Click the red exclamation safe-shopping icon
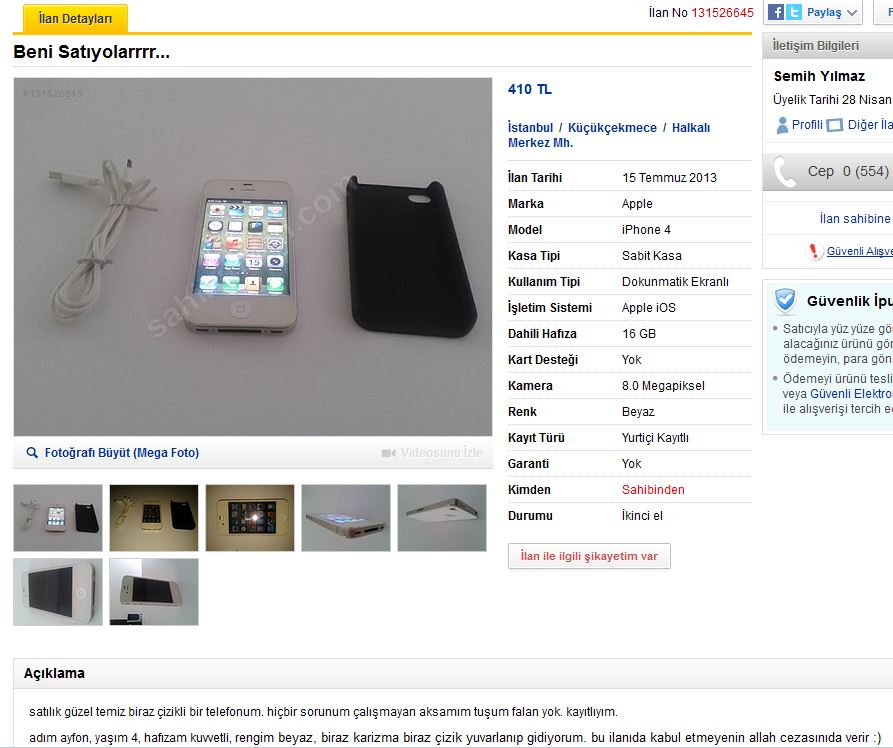The width and height of the screenshot is (893, 748). click(x=814, y=251)
